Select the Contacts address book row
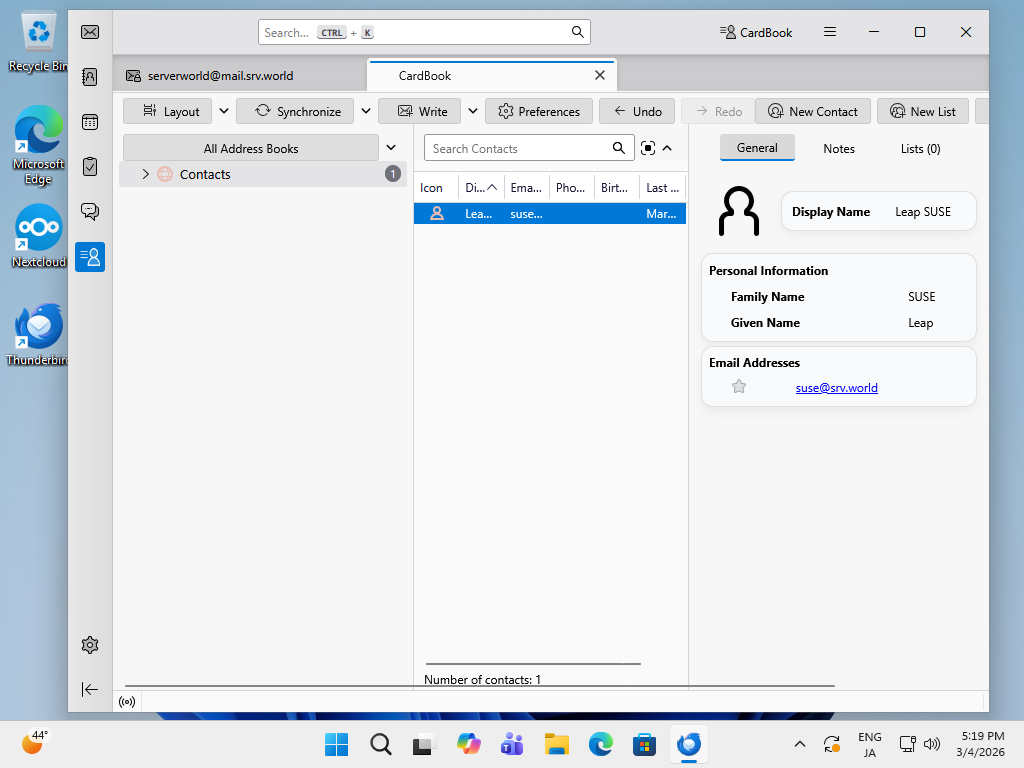This screenshot has width=1024, height=768. click(263, 174)
